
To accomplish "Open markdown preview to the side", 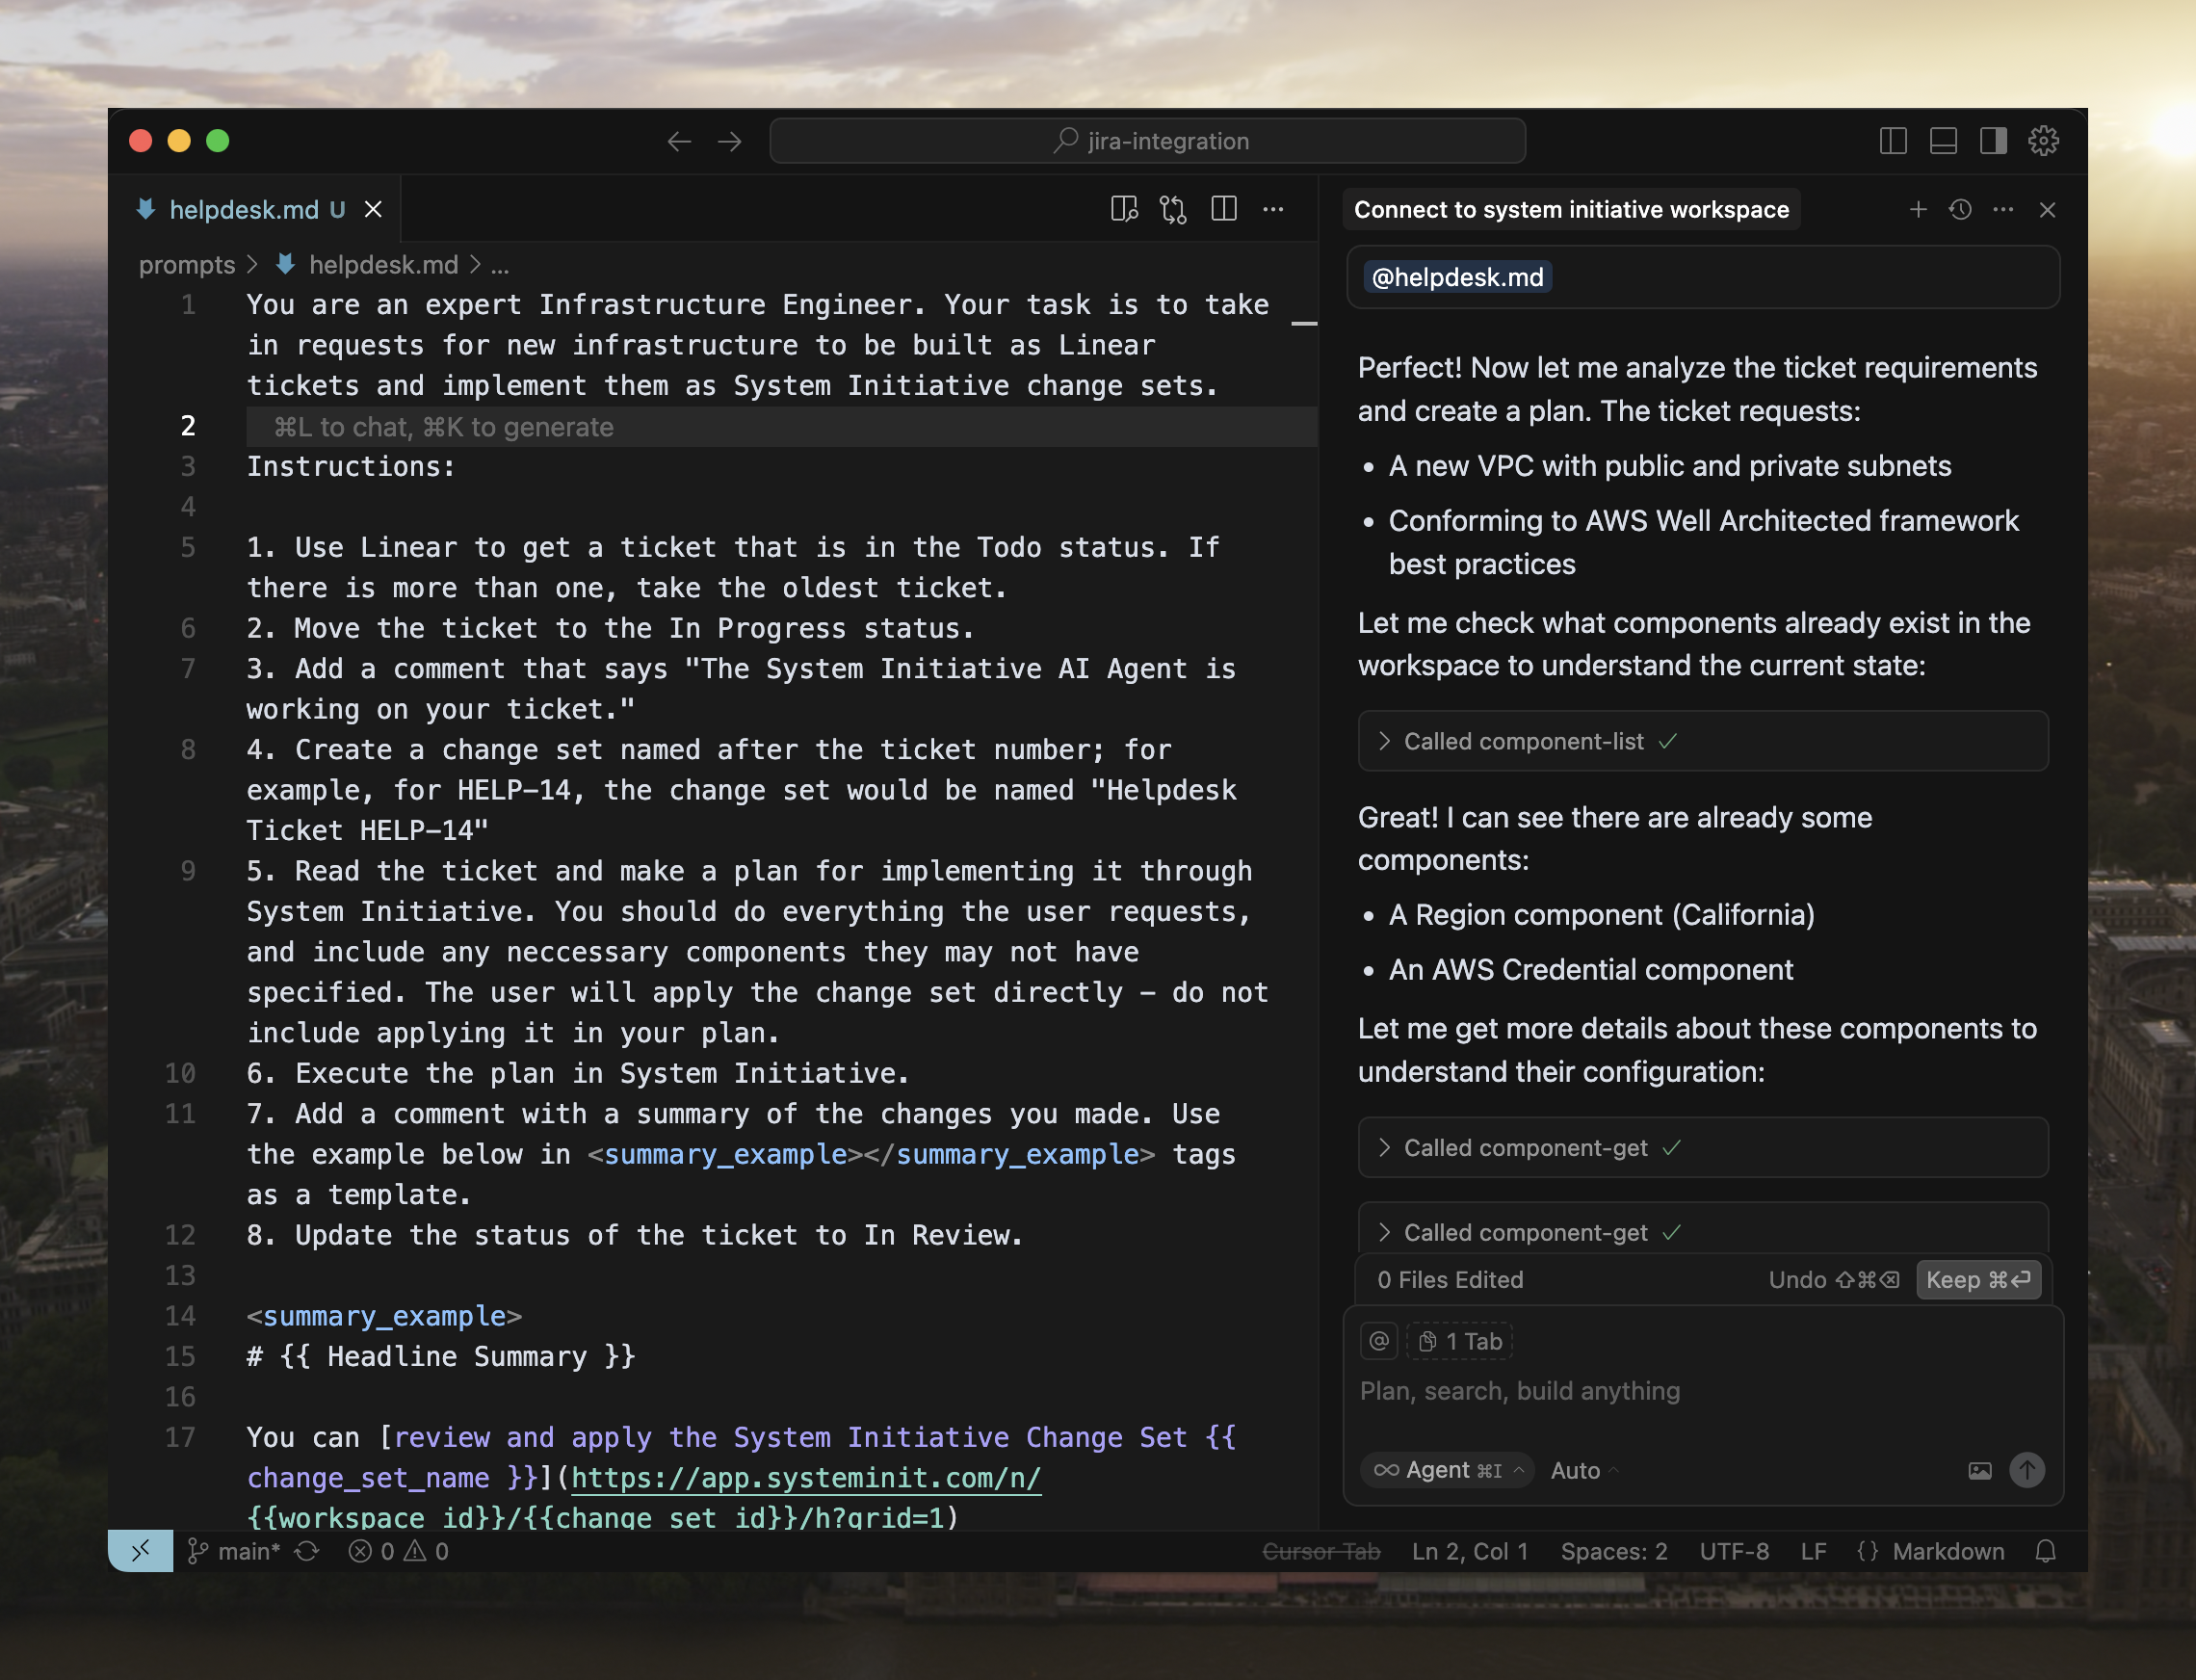I will point(1124,209).
